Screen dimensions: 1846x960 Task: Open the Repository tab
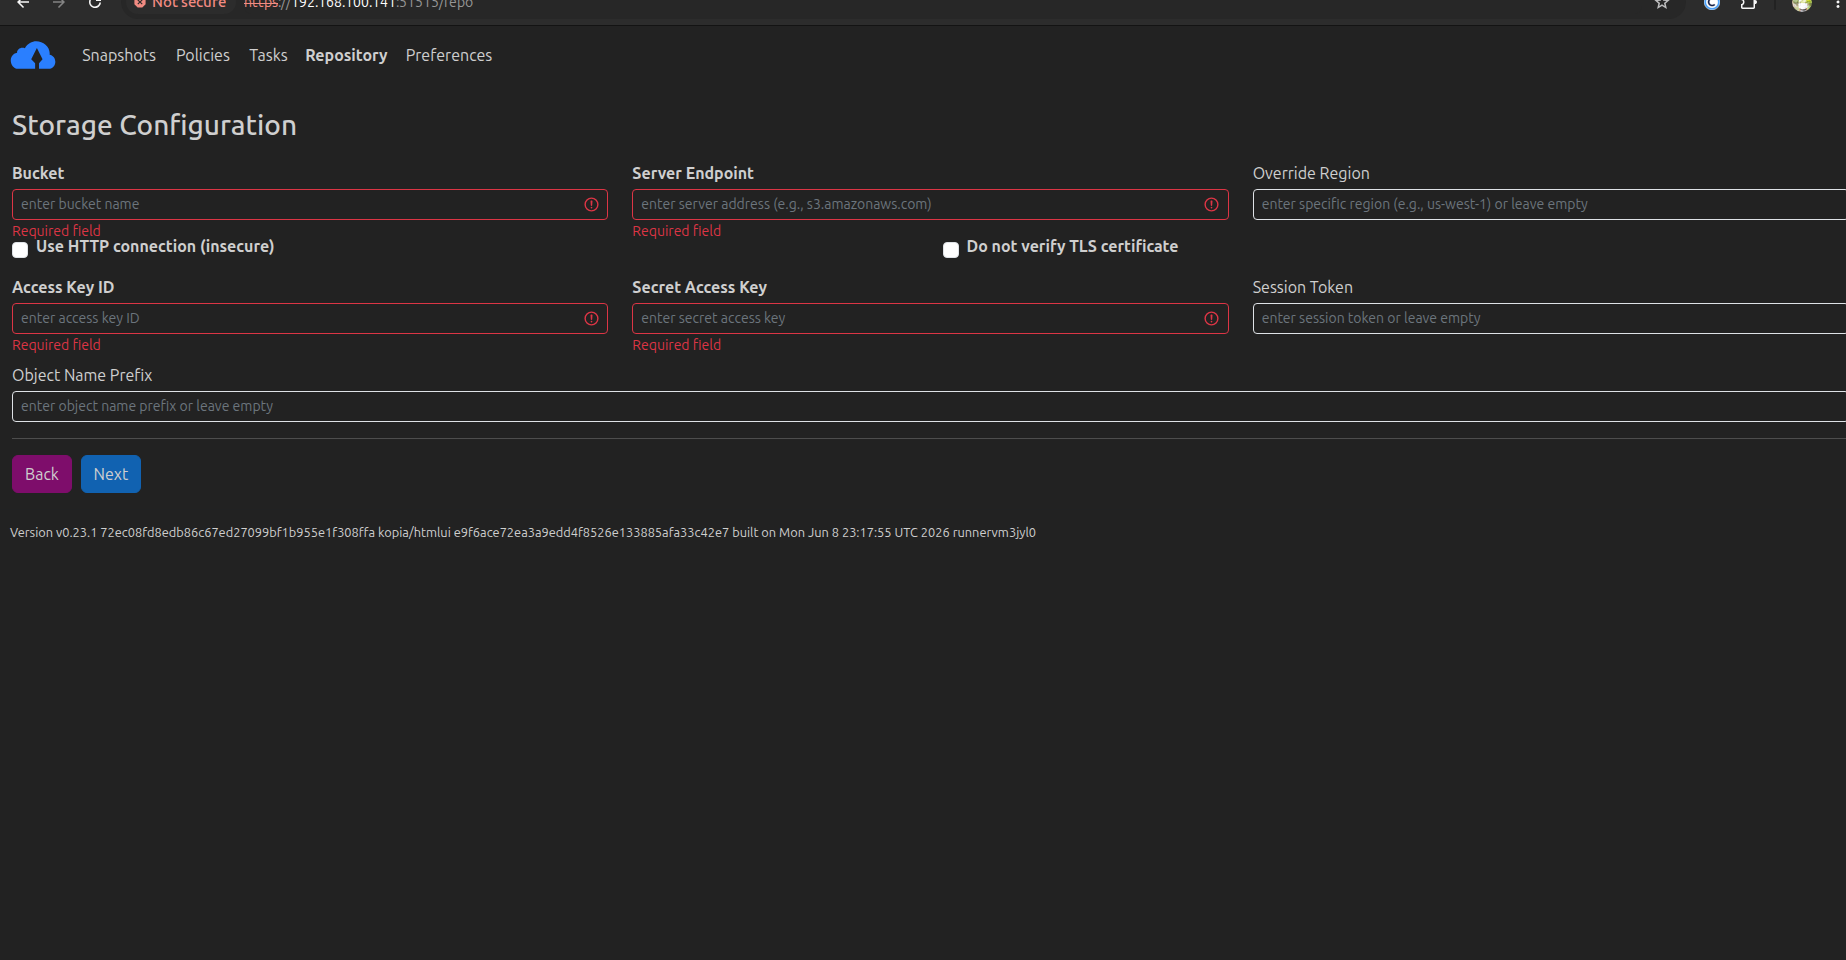346,55
